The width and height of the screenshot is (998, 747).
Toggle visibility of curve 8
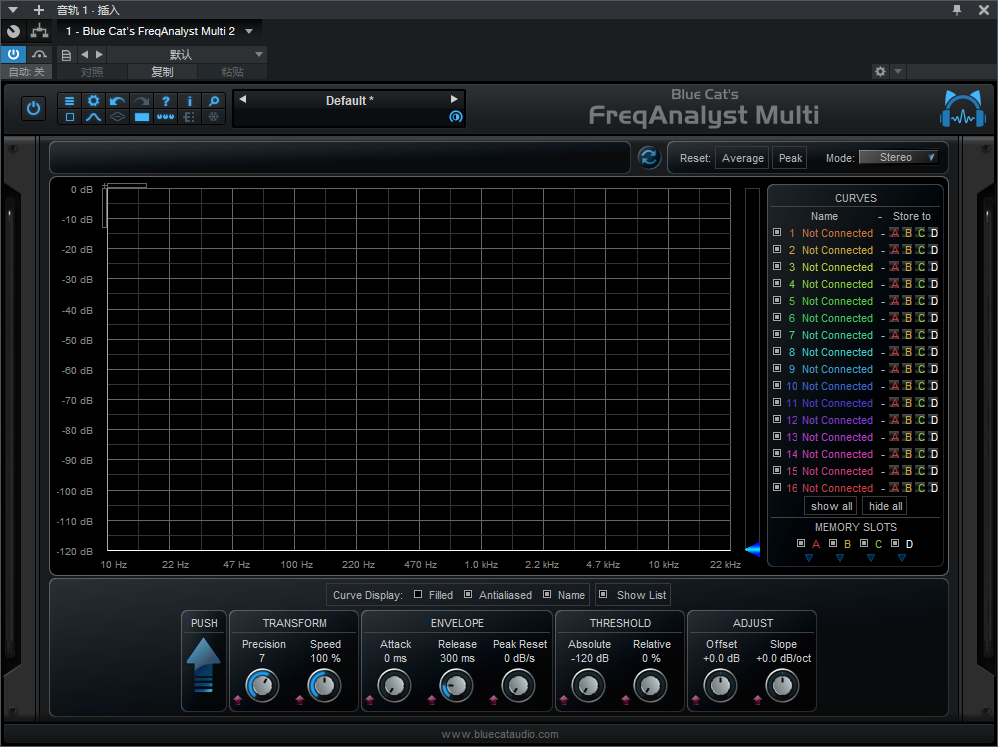coord(777,351)
